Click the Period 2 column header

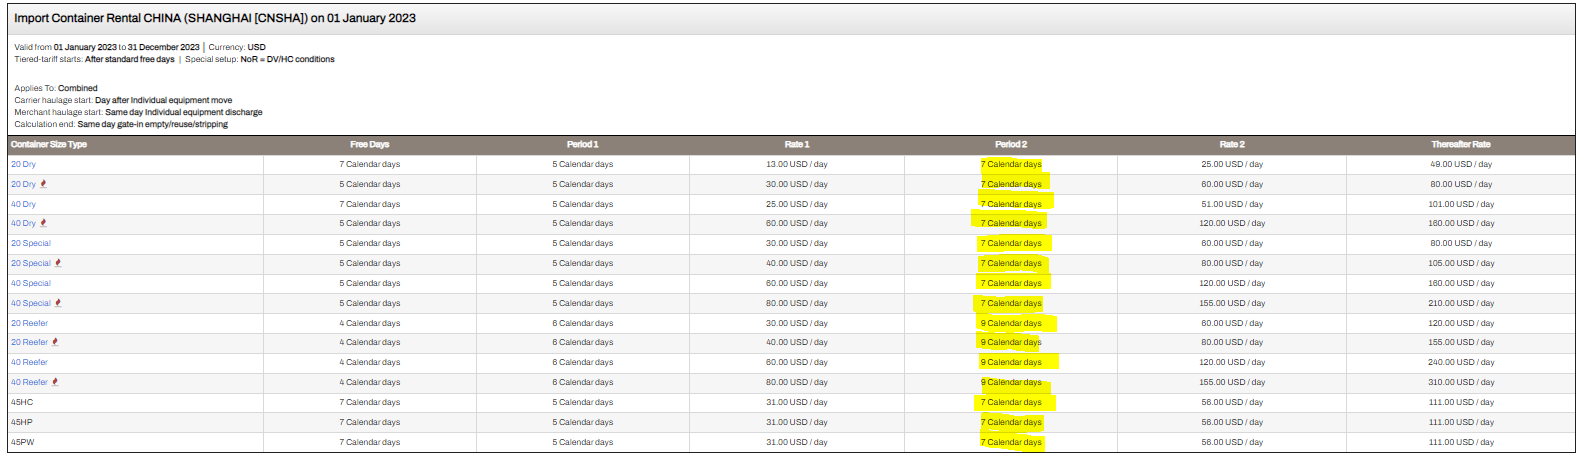[1010, 145]
